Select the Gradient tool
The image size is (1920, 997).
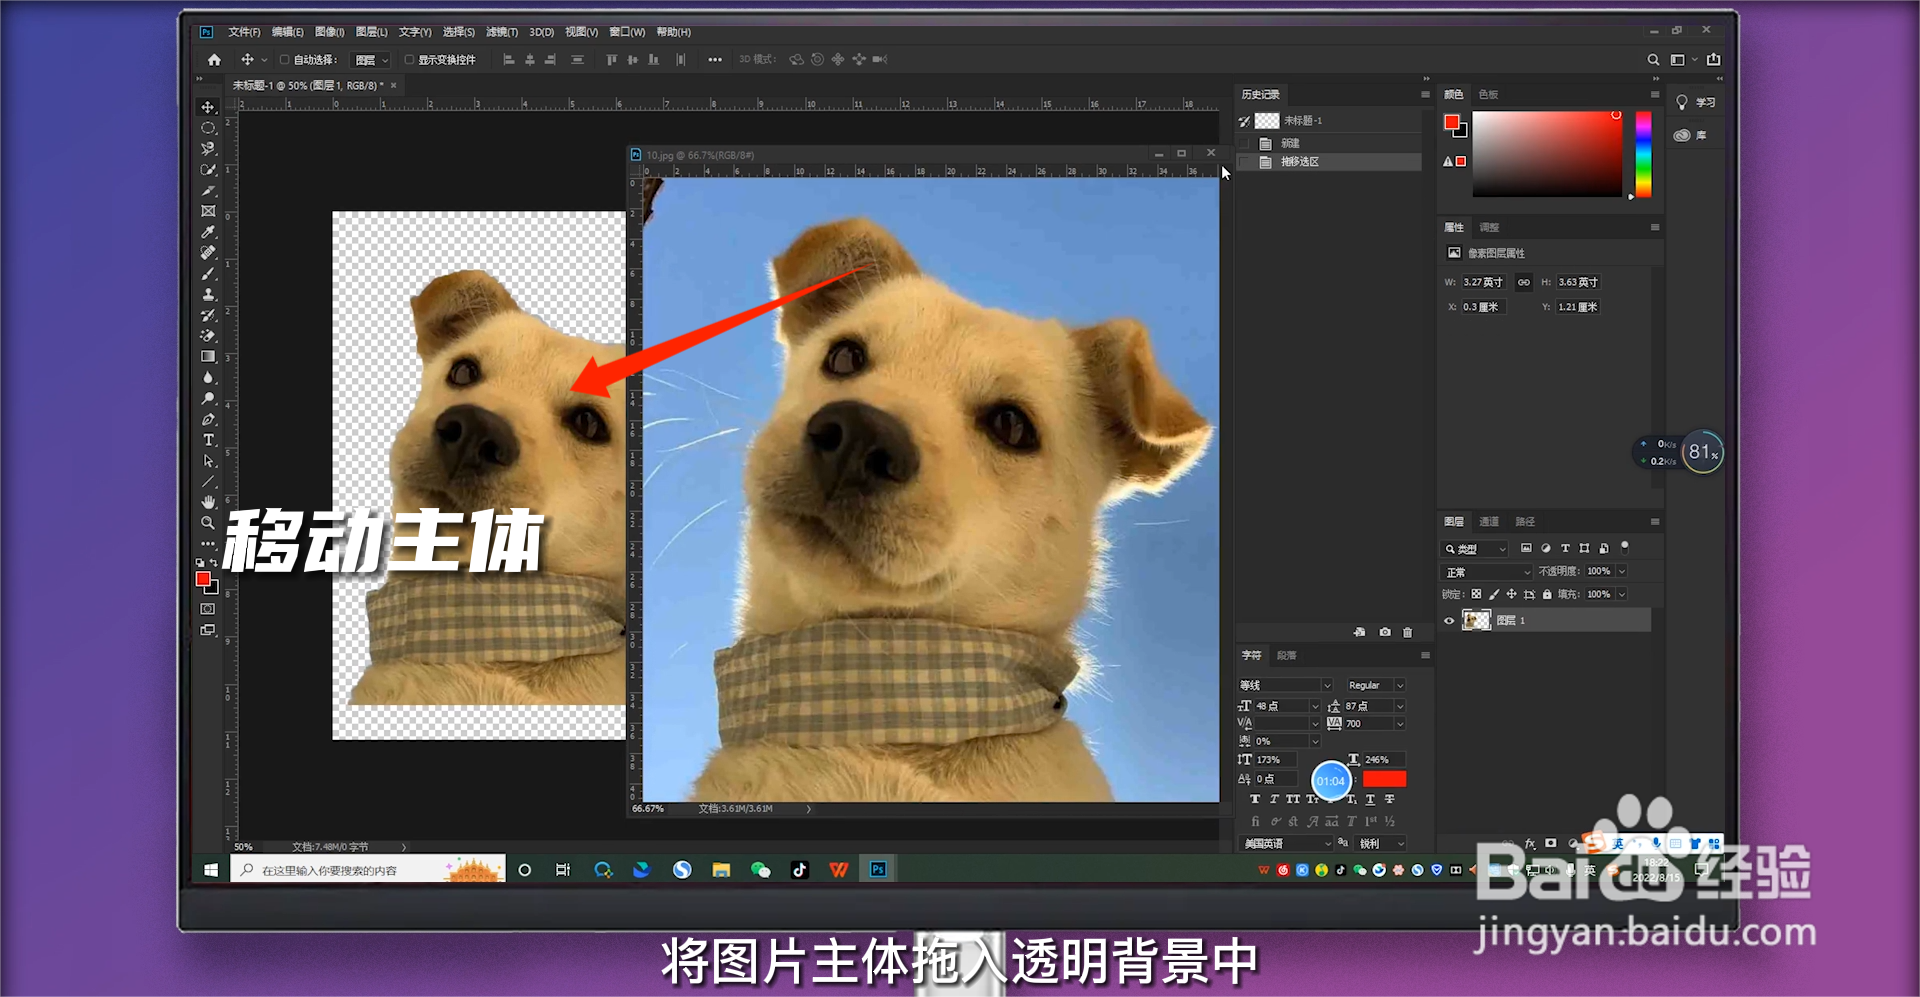click(208, 357)
